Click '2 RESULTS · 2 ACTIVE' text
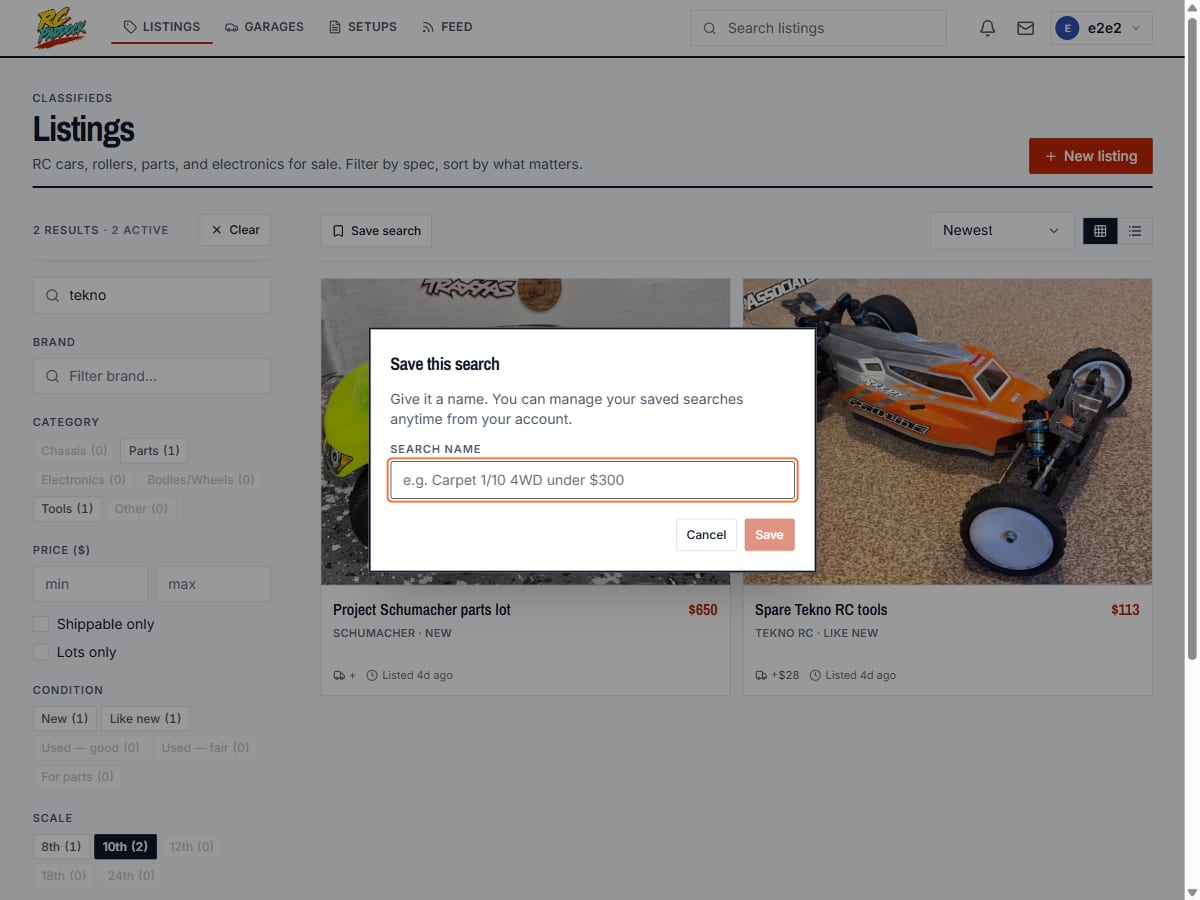This screenshot has width=1200, height=900. point(101,230)
